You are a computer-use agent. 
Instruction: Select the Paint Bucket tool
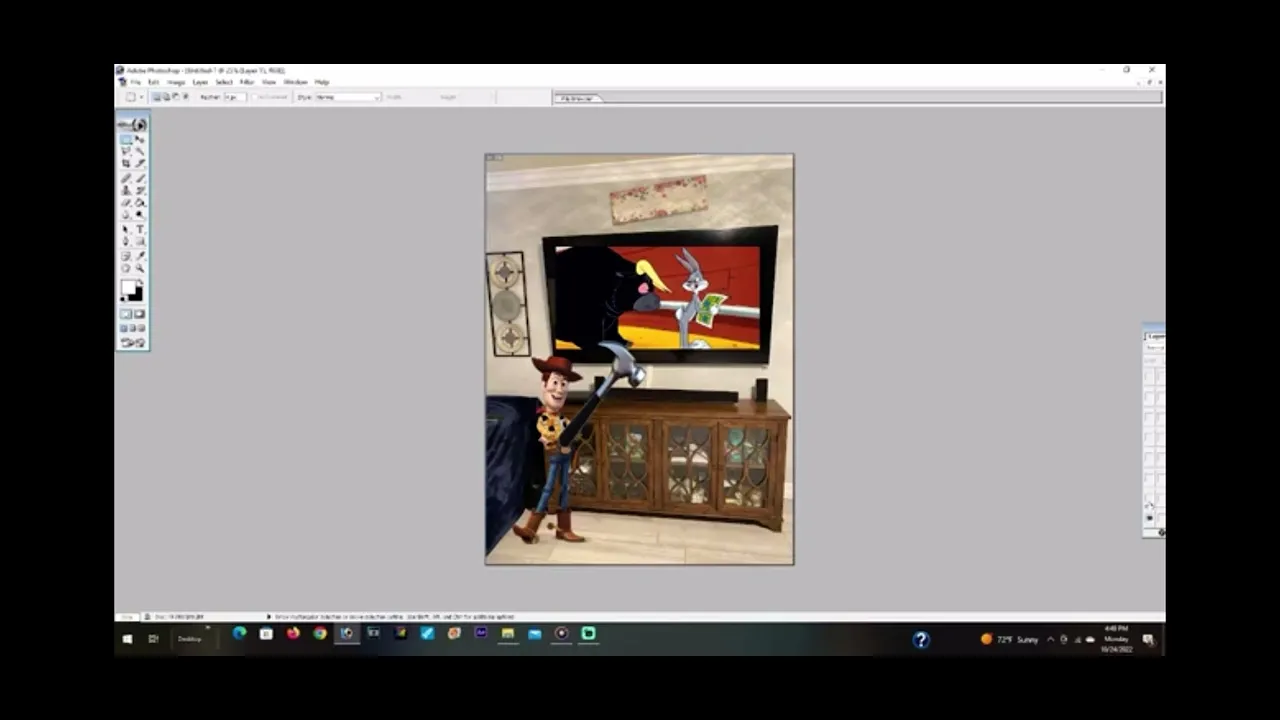pos(140,203)
